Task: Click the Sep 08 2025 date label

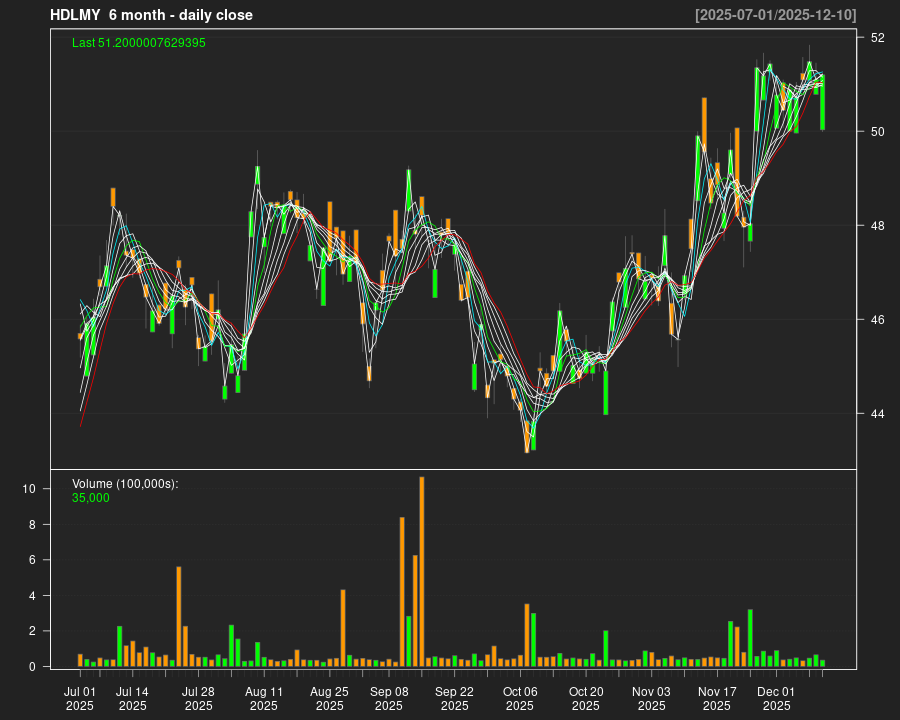Action: pyautogui.click(x=389, y=698)
